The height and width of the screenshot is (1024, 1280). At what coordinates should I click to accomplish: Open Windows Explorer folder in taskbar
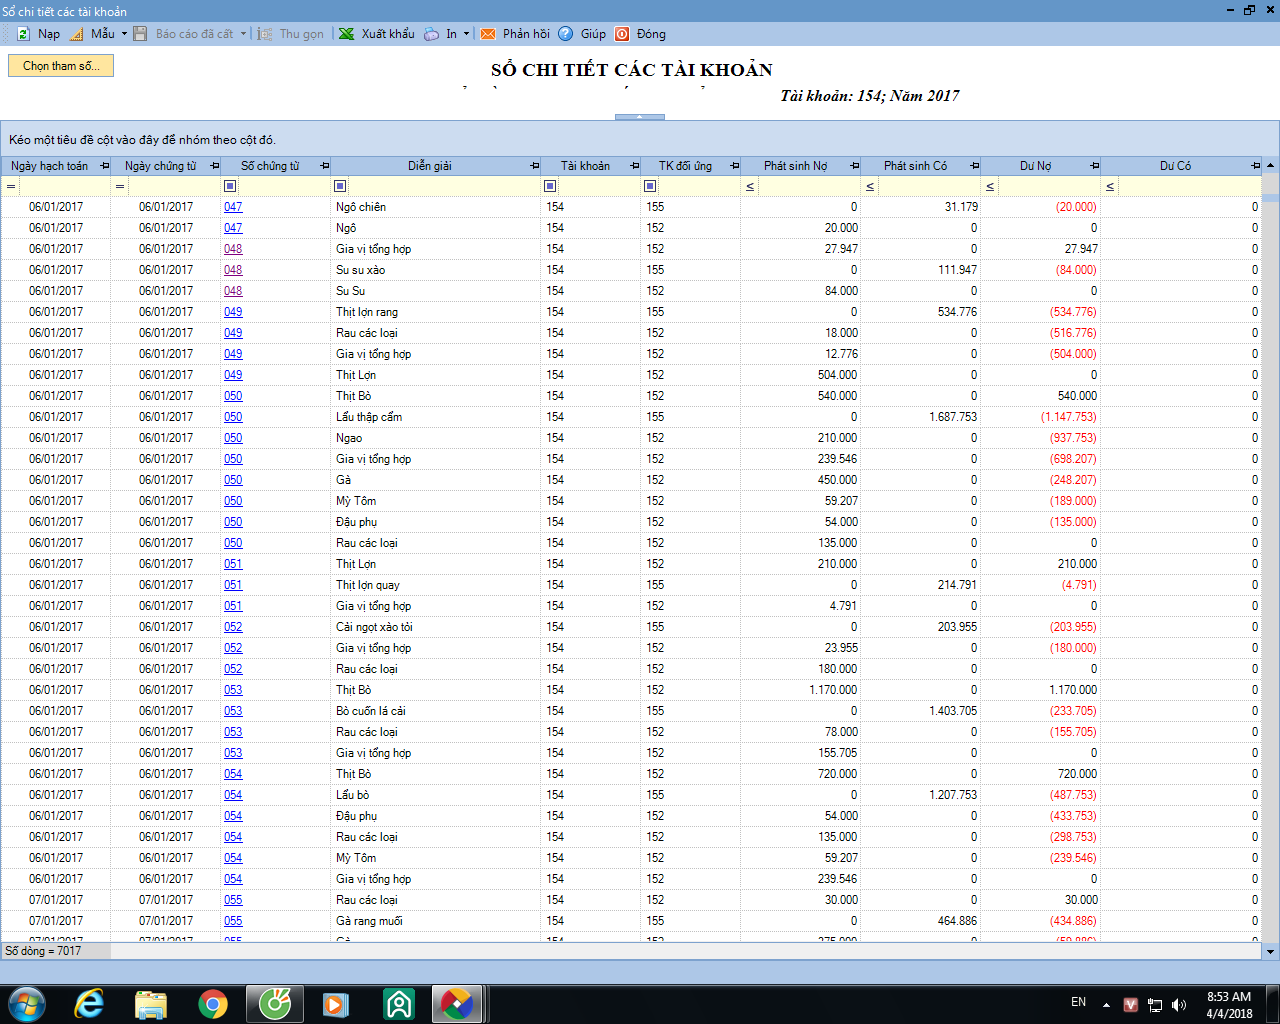coord(151,1004)
